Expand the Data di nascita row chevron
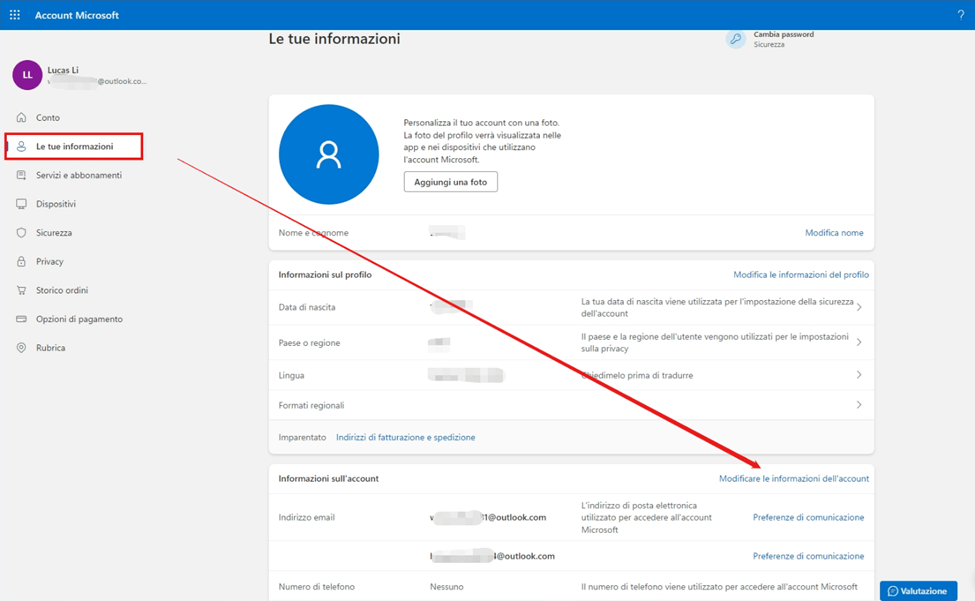The image size is (975, 601). pos(859,307)
